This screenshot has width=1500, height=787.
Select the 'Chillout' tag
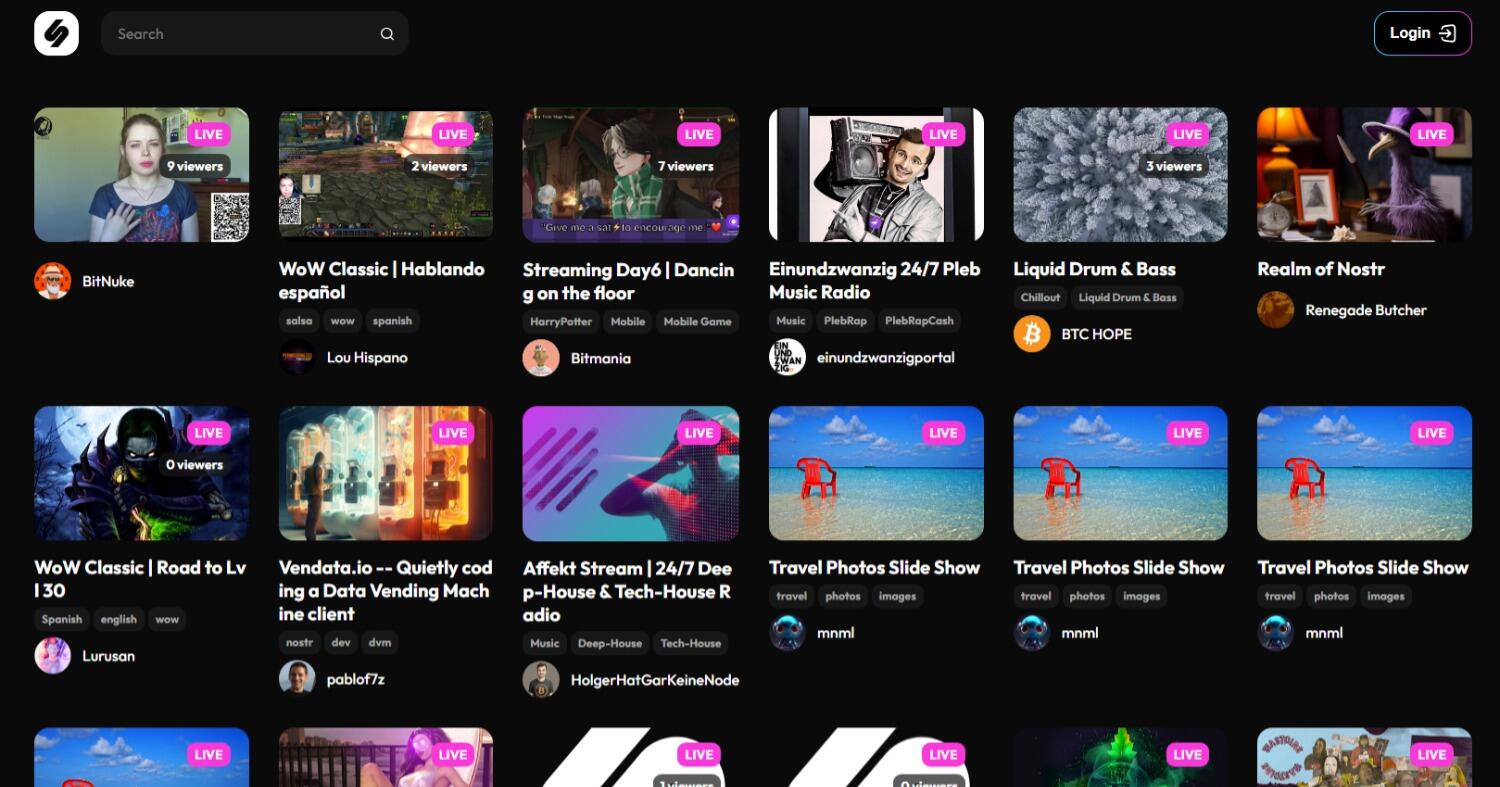[1040, 297]
